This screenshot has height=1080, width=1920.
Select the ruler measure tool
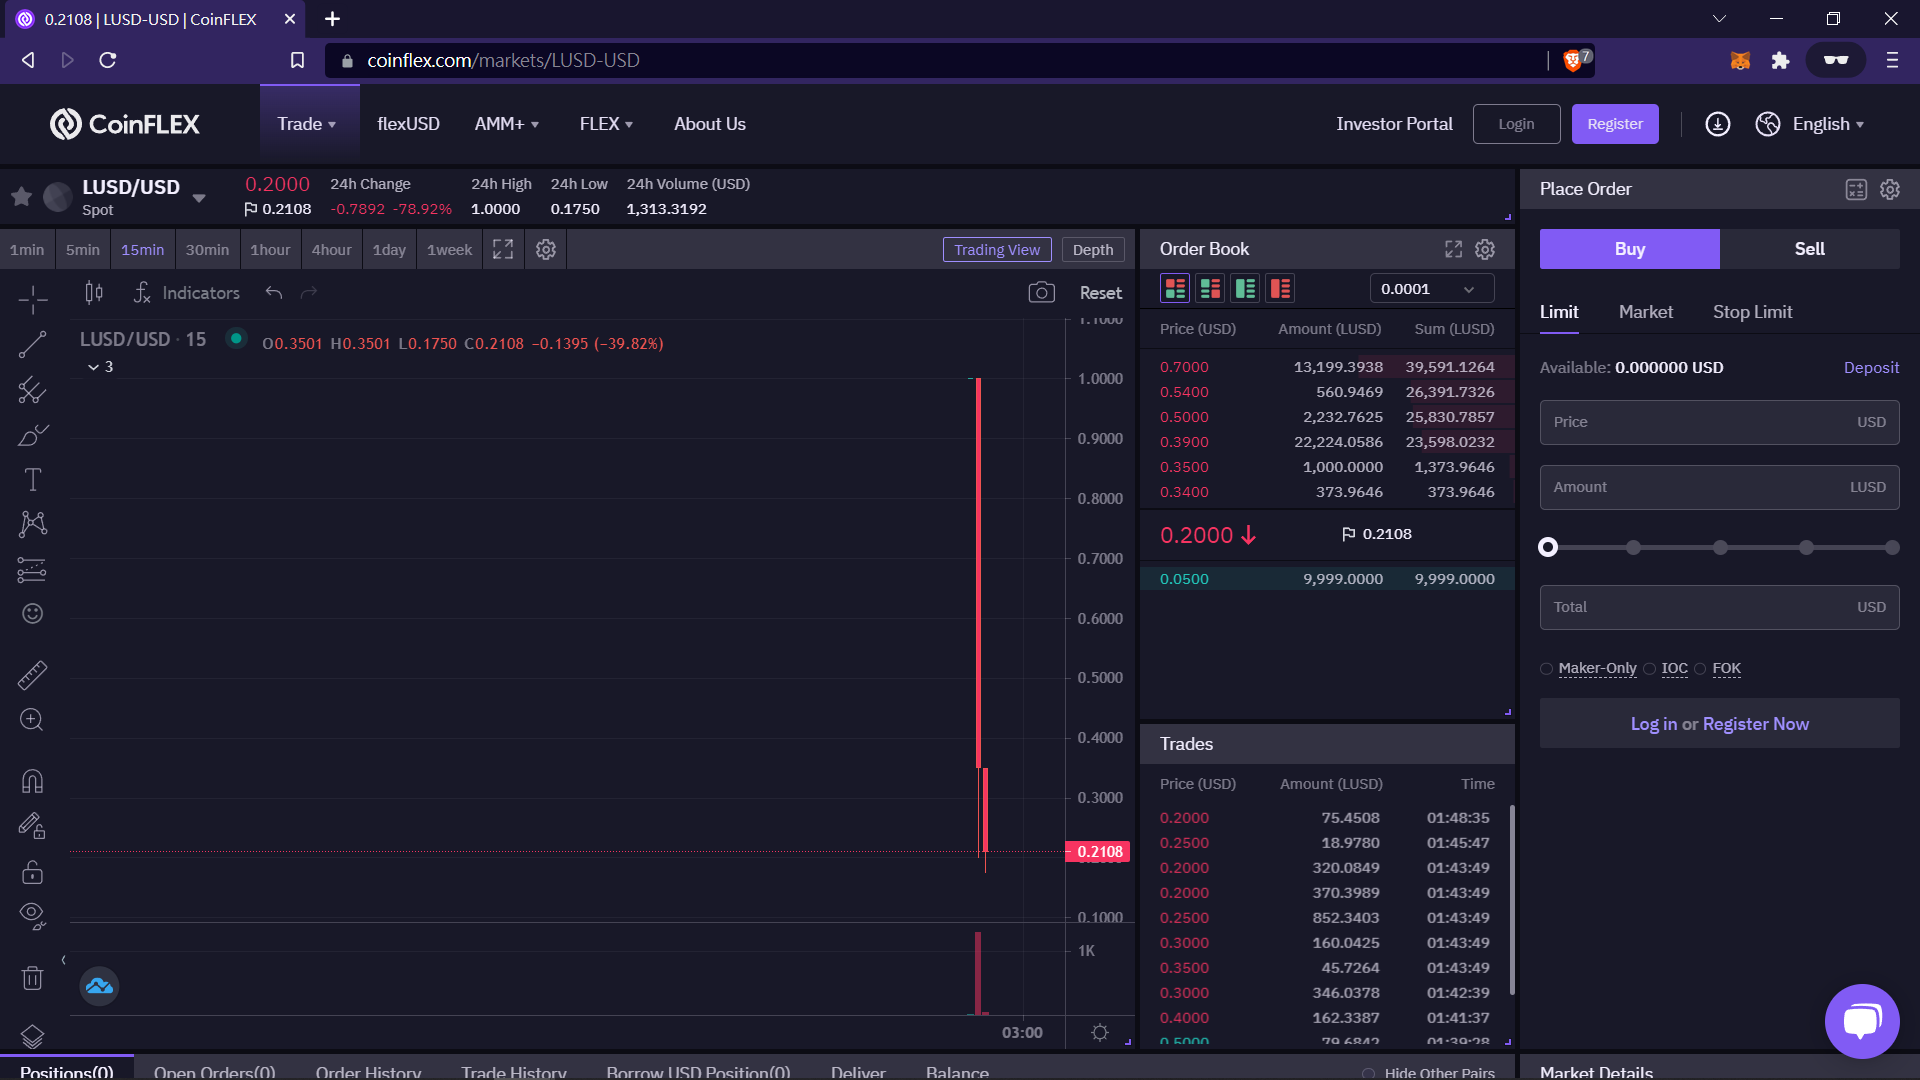[x=32, y=675]
